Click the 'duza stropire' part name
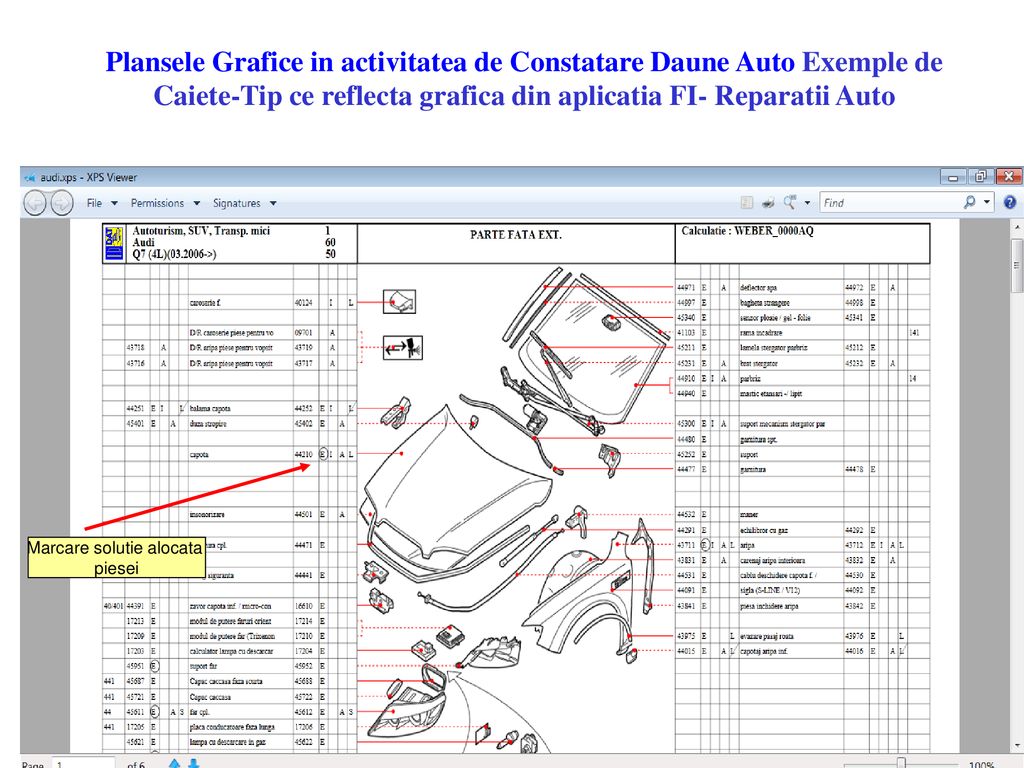1024x768 pixels. (208, 424)
